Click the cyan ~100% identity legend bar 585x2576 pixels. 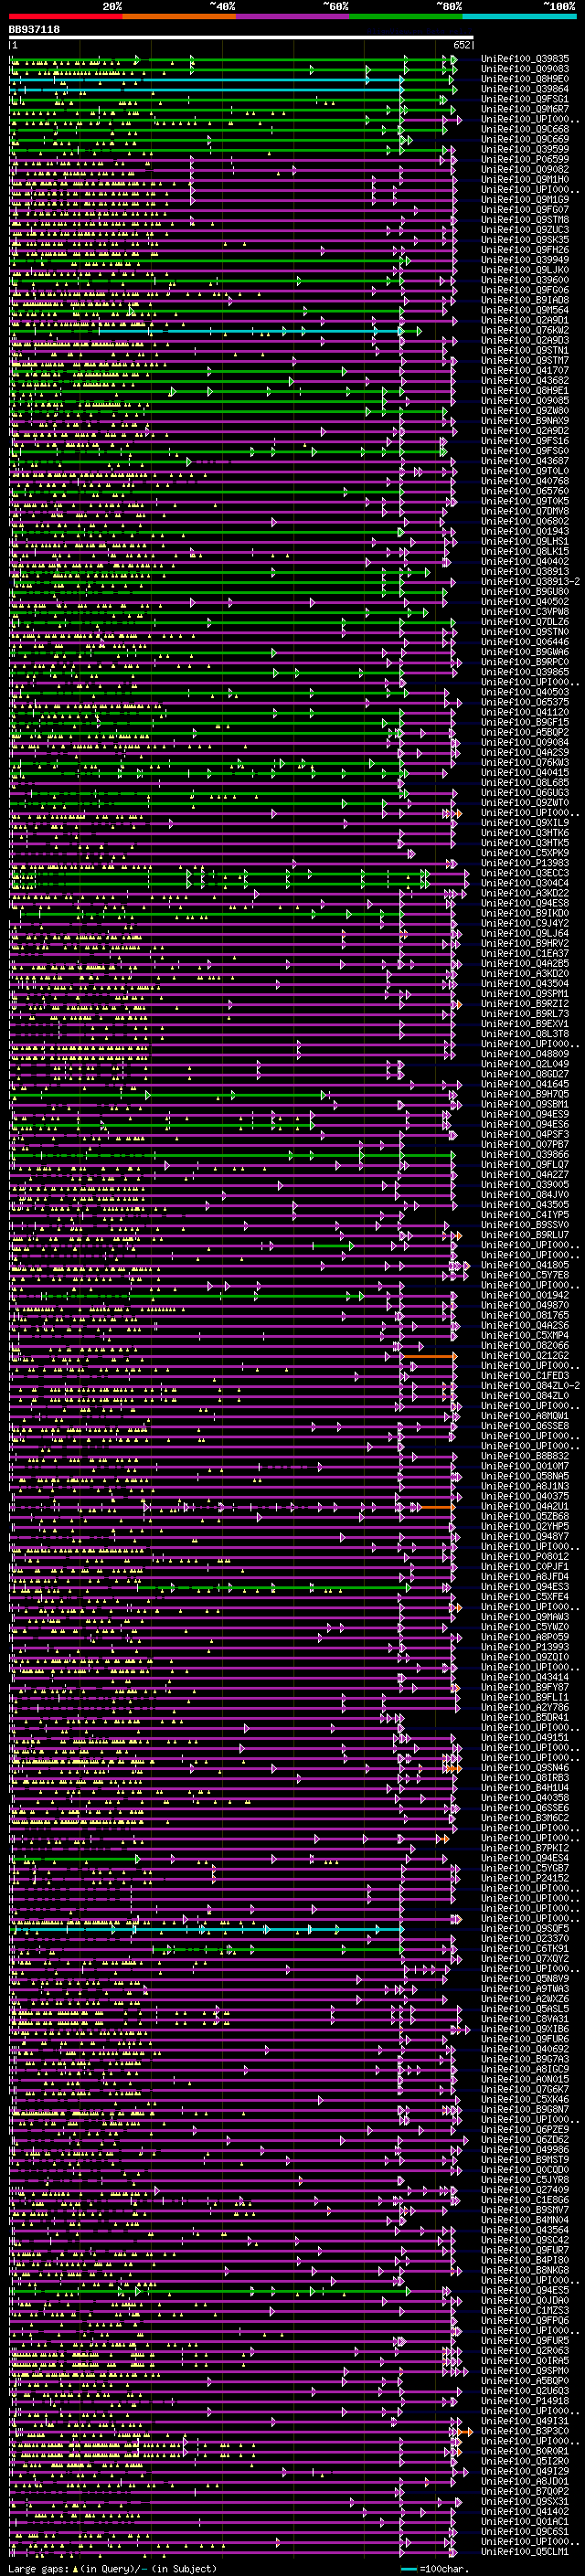click(519, 16)
